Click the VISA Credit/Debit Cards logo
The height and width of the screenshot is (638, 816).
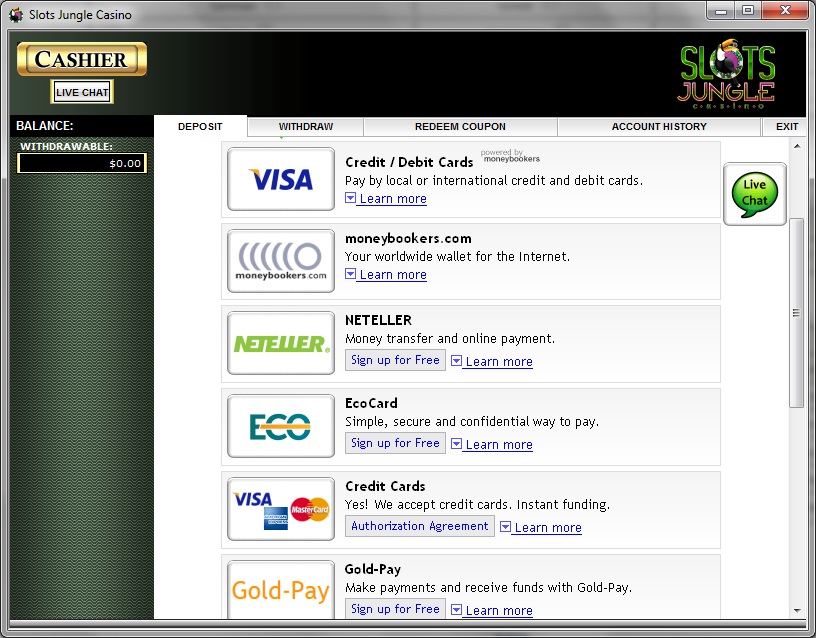[x=281, y=180]
